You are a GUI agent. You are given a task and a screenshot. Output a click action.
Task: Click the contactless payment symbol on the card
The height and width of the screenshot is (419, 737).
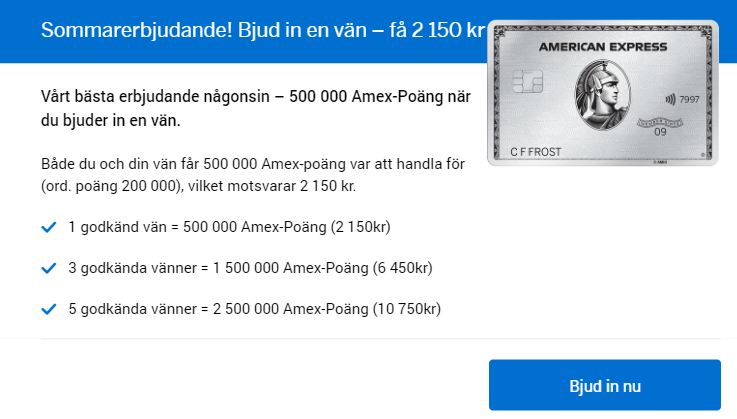click(669, 99)
